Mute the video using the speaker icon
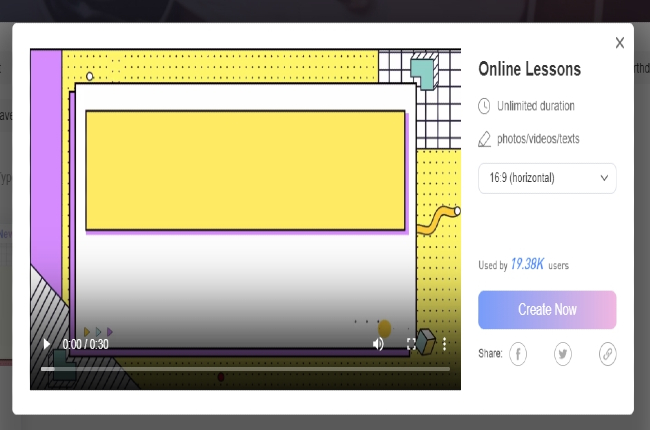Viewport: 650px width, 430px height. tap(378, 344)
